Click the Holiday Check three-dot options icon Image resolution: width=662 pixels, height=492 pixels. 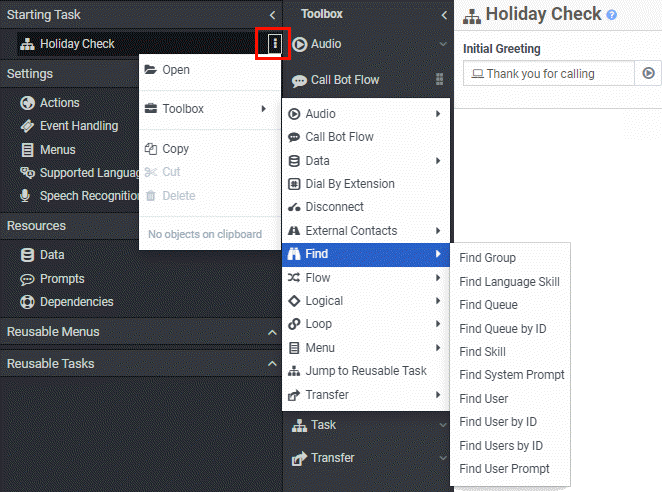tap(274, 43)
